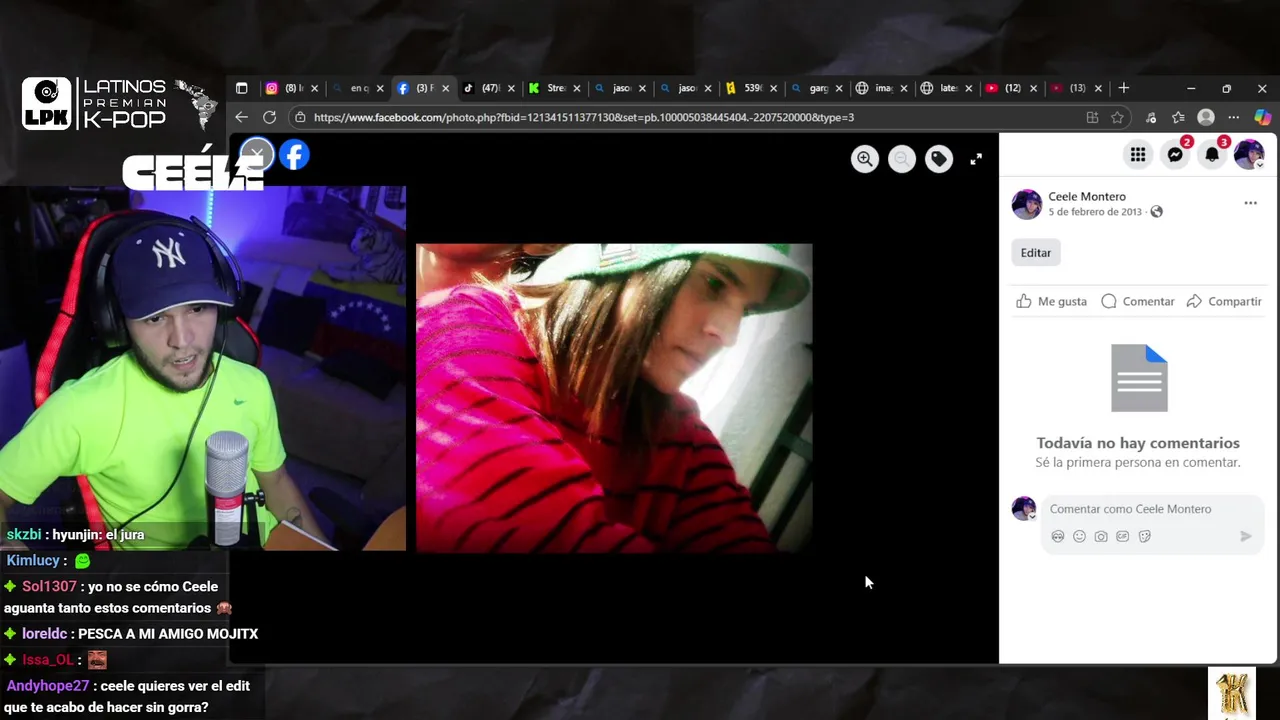Click 'Todavía no hay comentarios' text
The width and height of the screenshot is (1280, 720).
click(1138, 443)
